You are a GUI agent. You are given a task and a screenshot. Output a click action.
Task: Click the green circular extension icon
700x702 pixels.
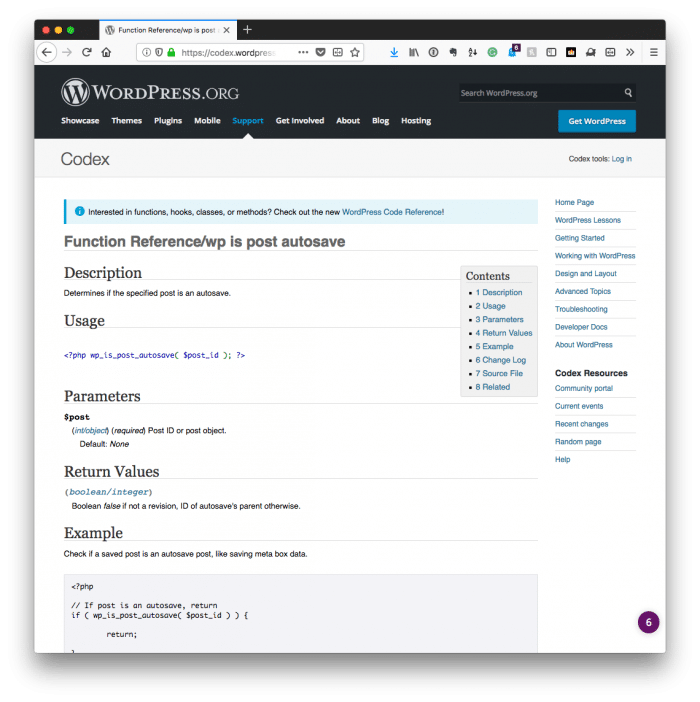(492, 52)
